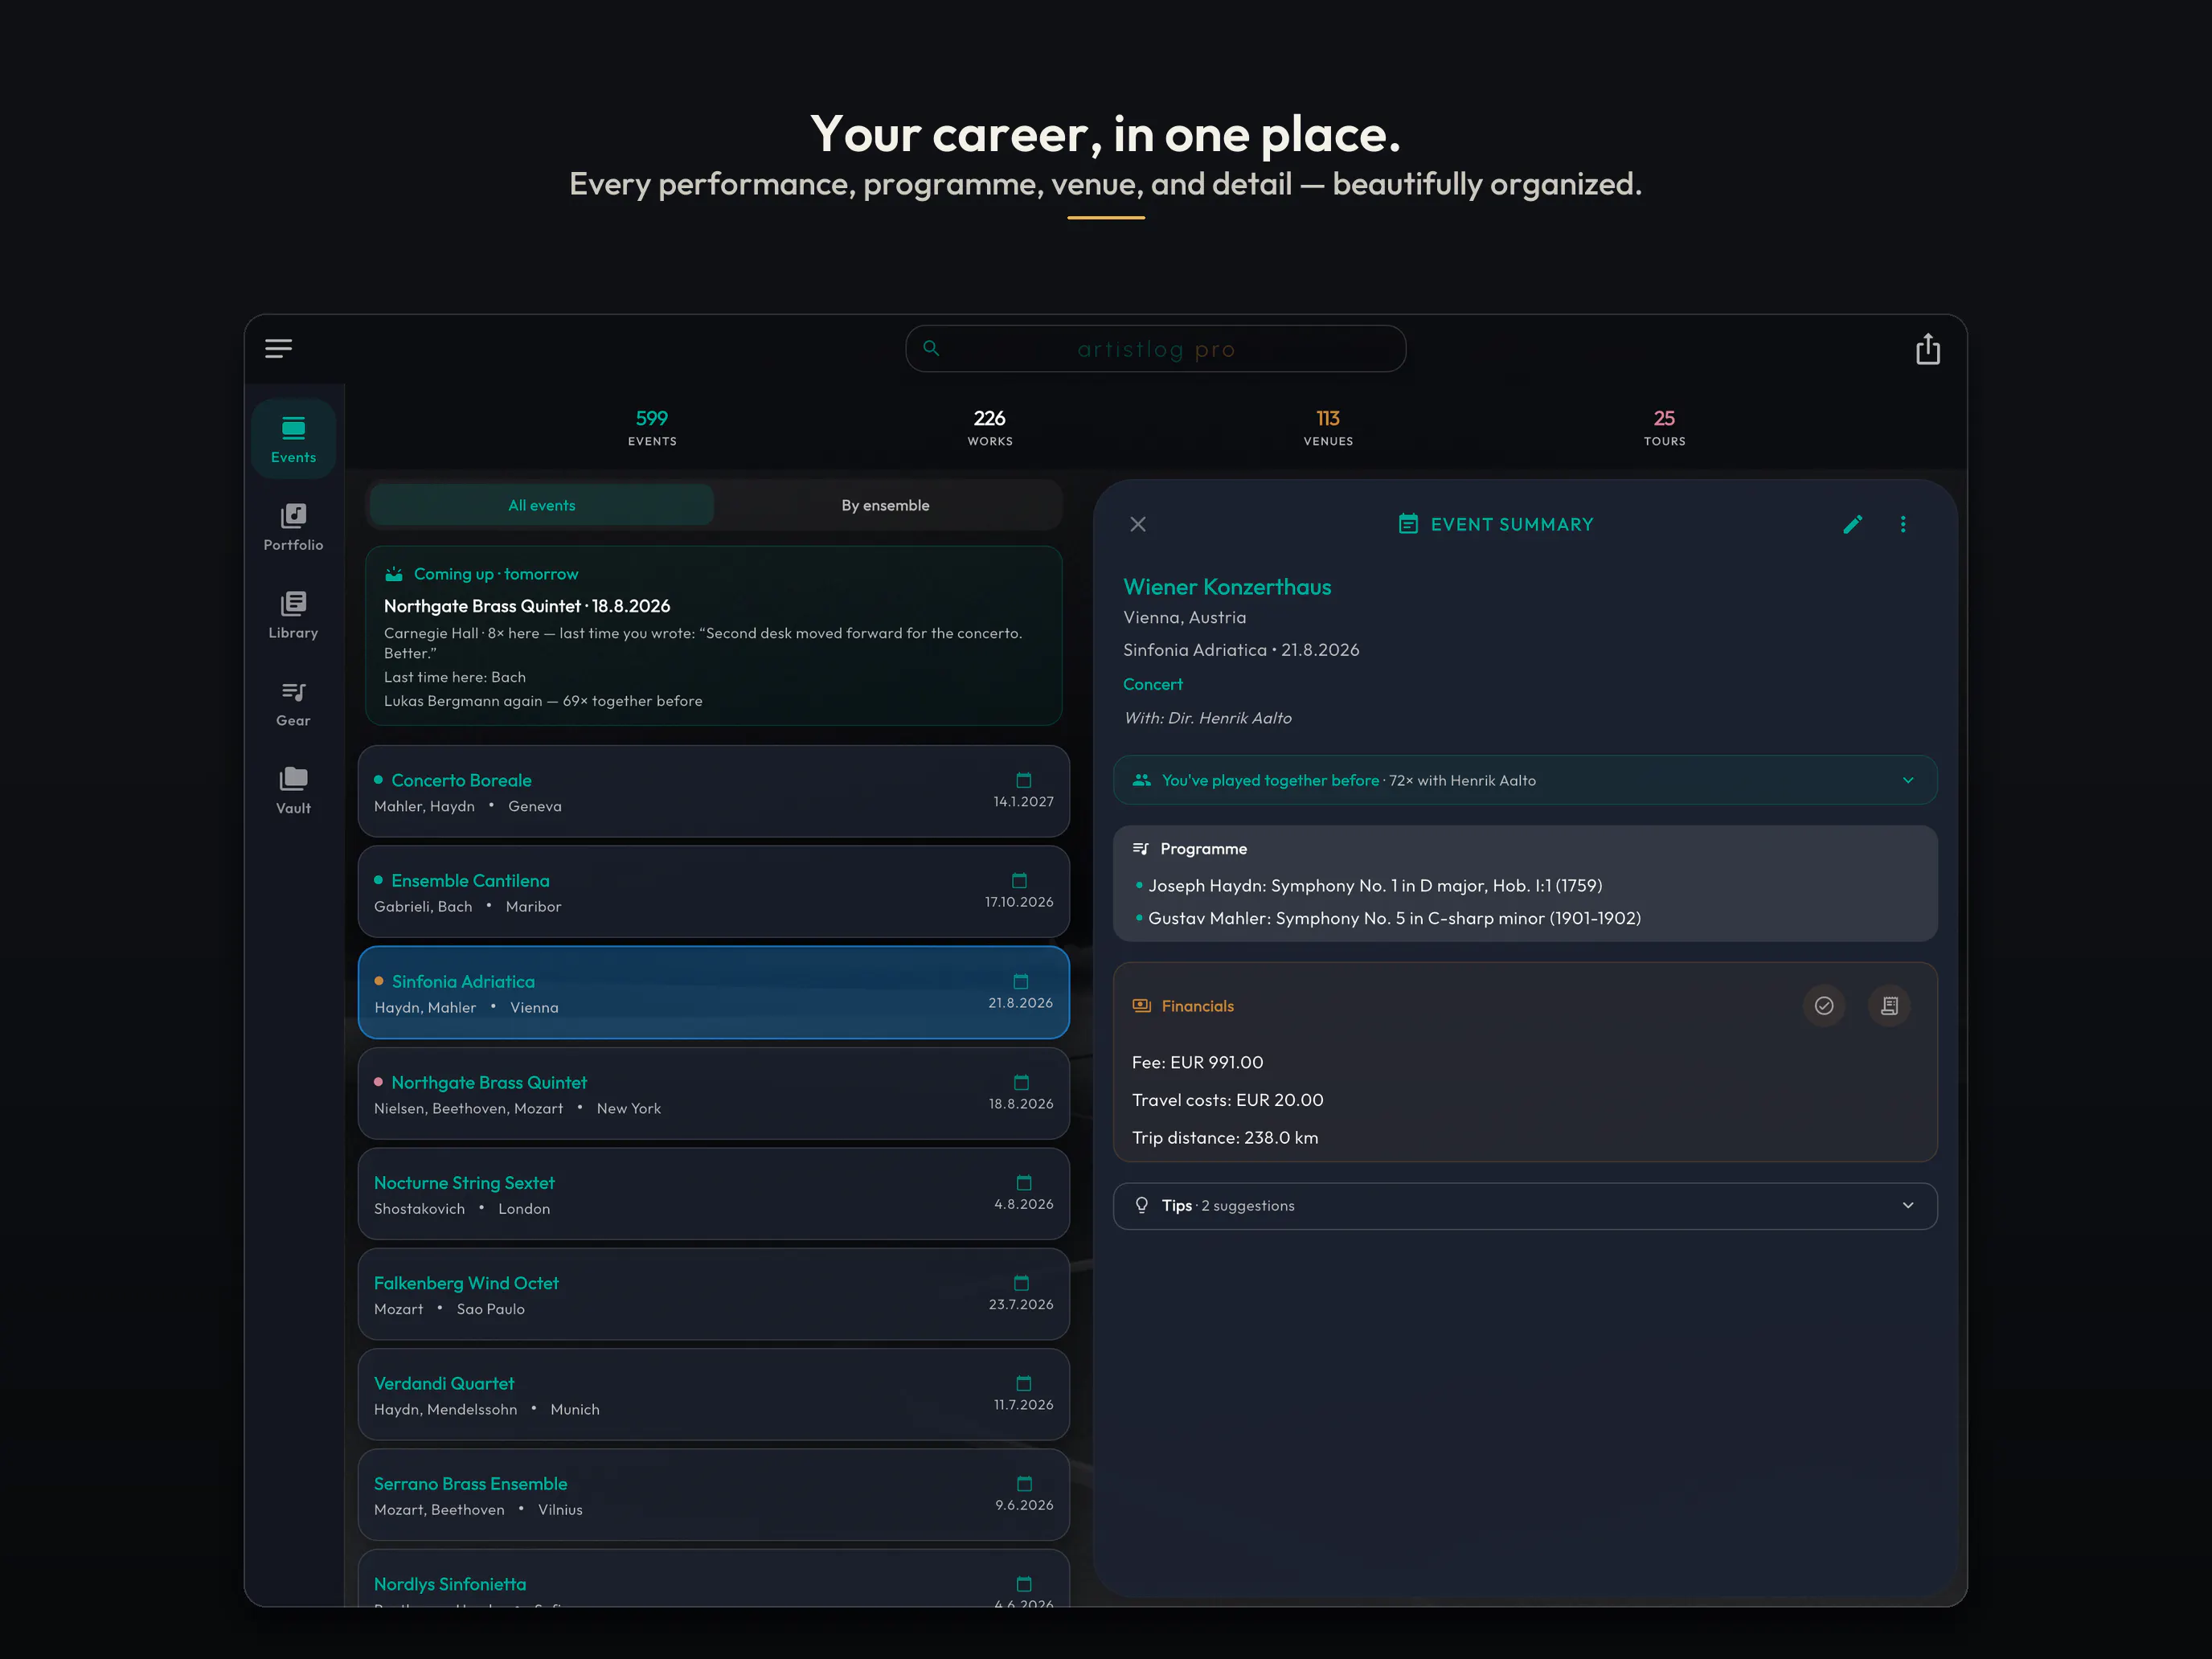Open the three-dot more options menu
The height and width of the screenshot is (1659, 2212).
(1902, 524)
